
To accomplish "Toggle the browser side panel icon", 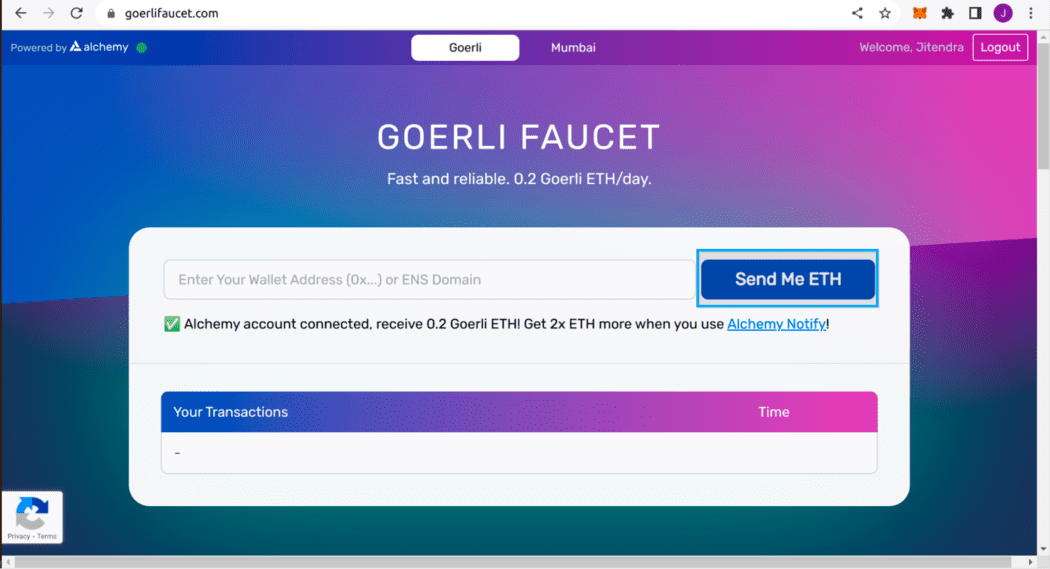I will (x=975, y=14).
